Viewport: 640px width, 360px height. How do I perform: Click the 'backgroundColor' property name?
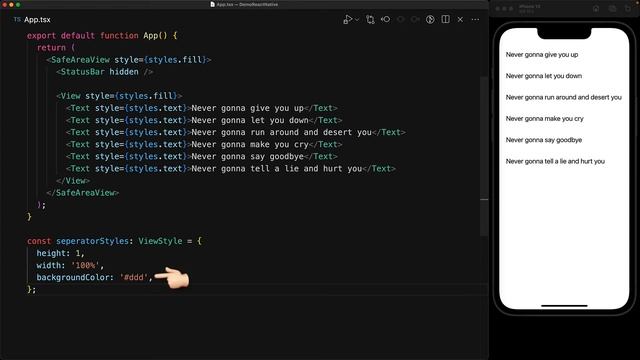[x=73, y=278]
